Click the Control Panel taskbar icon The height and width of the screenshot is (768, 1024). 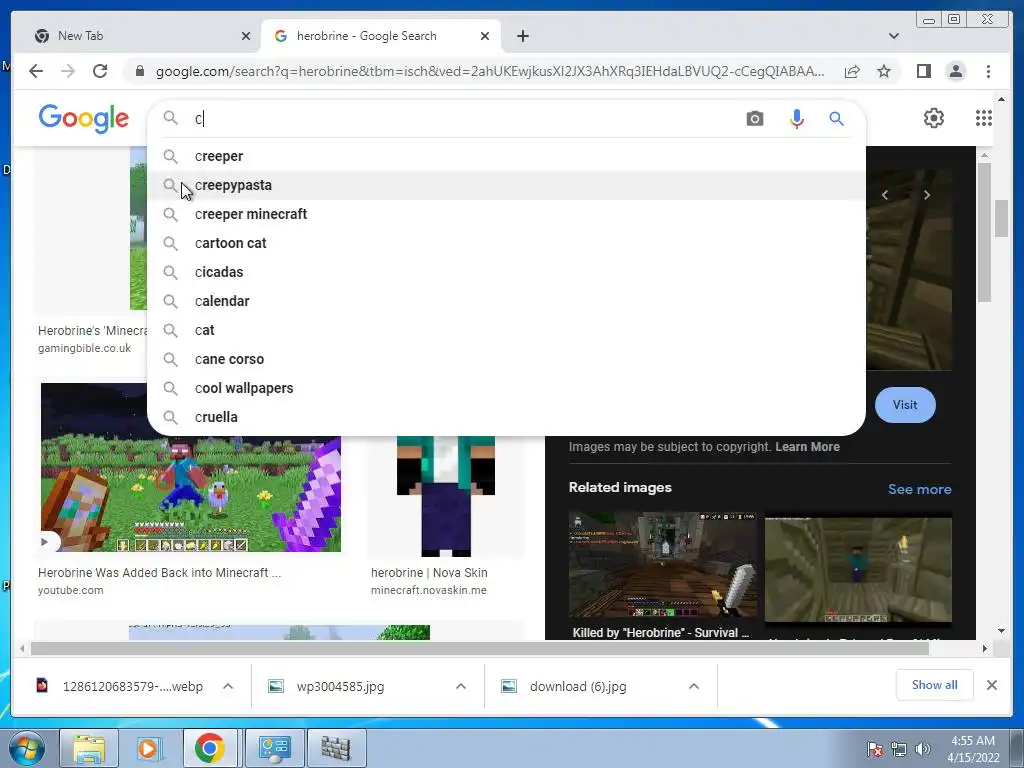274,748
